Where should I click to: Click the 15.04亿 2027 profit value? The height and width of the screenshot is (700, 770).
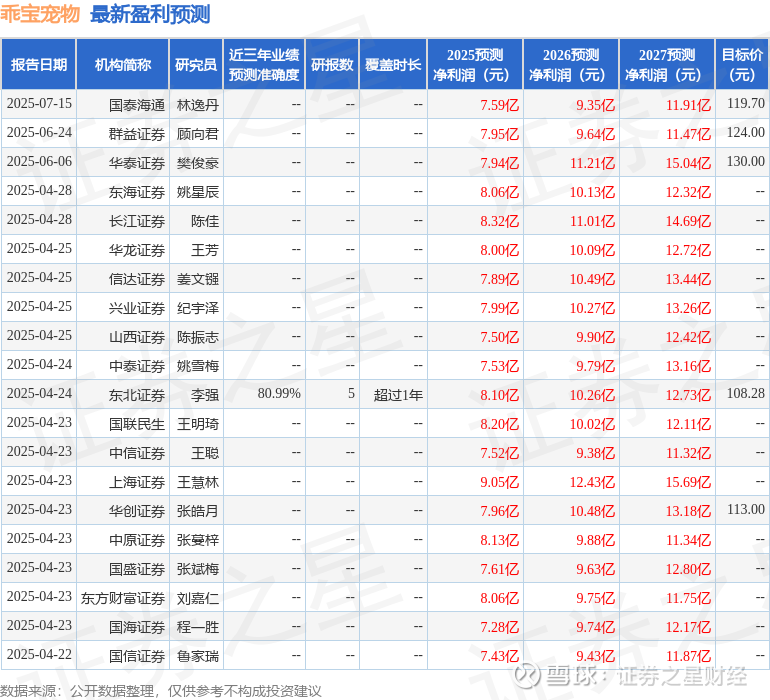click(688, 163)
